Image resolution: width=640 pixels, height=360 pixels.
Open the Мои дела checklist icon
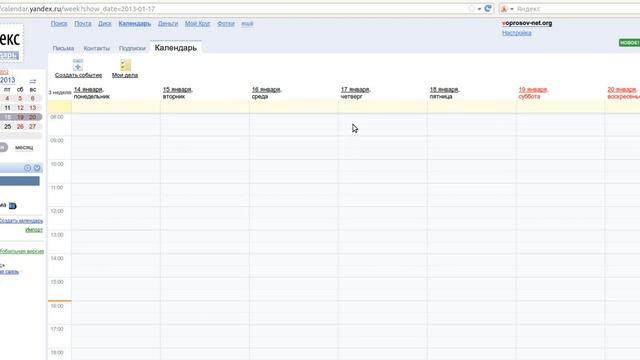click(x=125, y=64)
